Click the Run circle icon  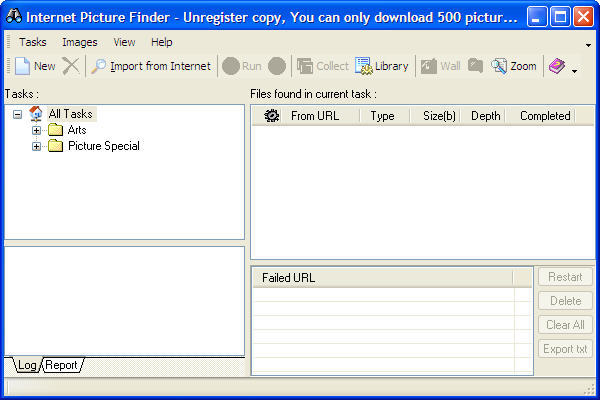[x=231, y=66]
